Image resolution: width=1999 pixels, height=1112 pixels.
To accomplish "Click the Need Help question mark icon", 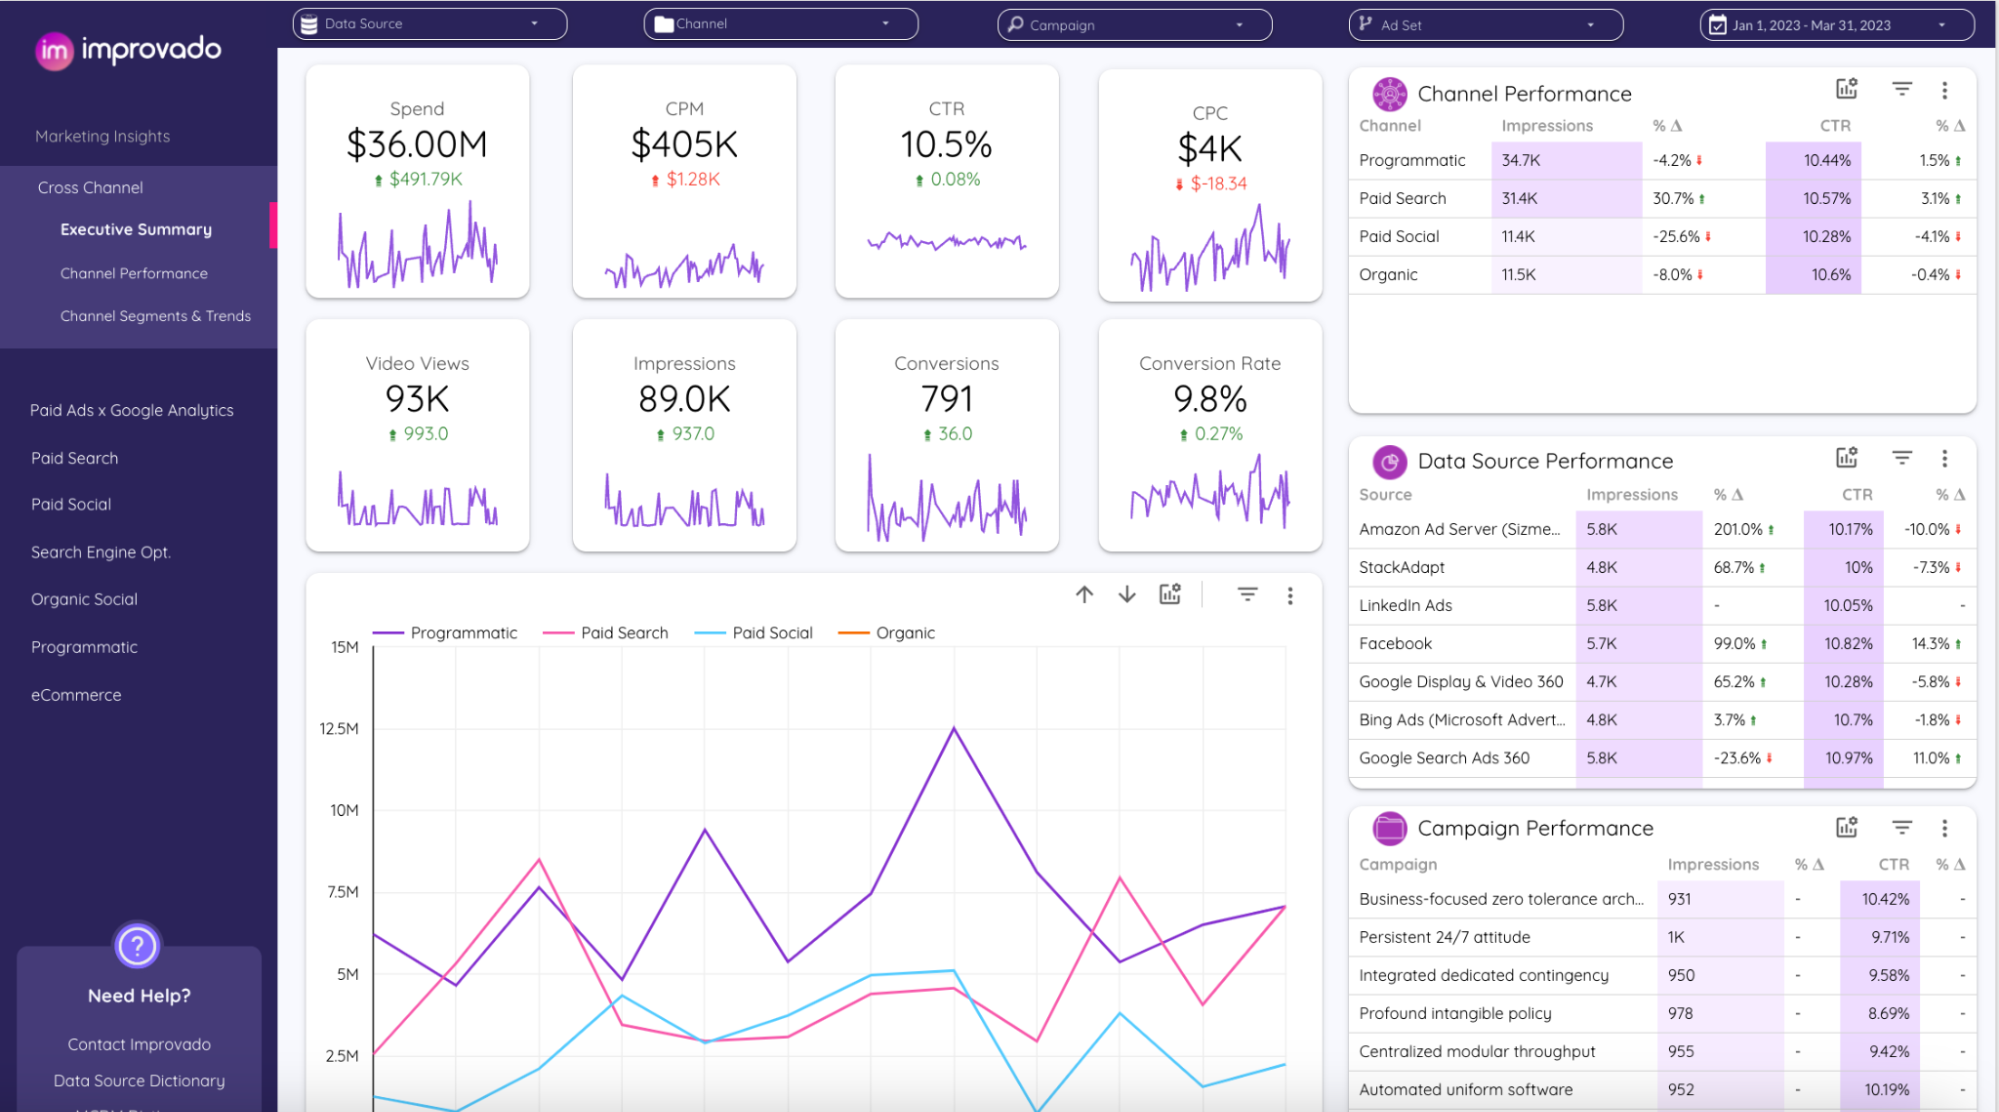I will click(x=137, y=946).
